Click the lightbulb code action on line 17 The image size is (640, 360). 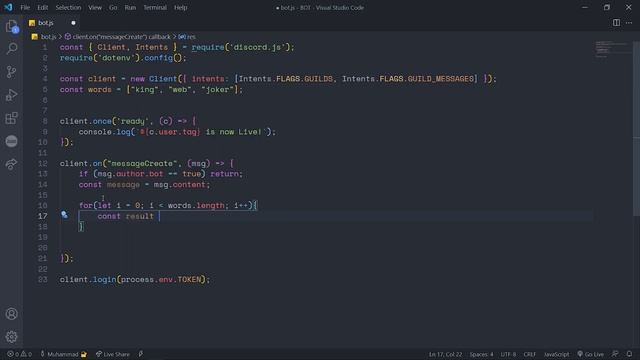[x=64, y=214]
